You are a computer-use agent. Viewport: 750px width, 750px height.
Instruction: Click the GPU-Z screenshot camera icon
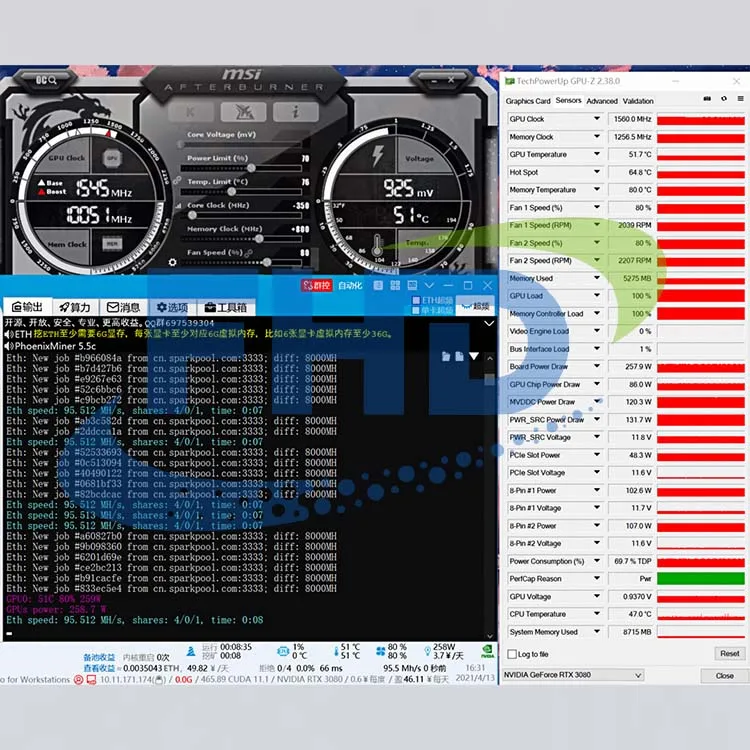click(x=708, y=100)
